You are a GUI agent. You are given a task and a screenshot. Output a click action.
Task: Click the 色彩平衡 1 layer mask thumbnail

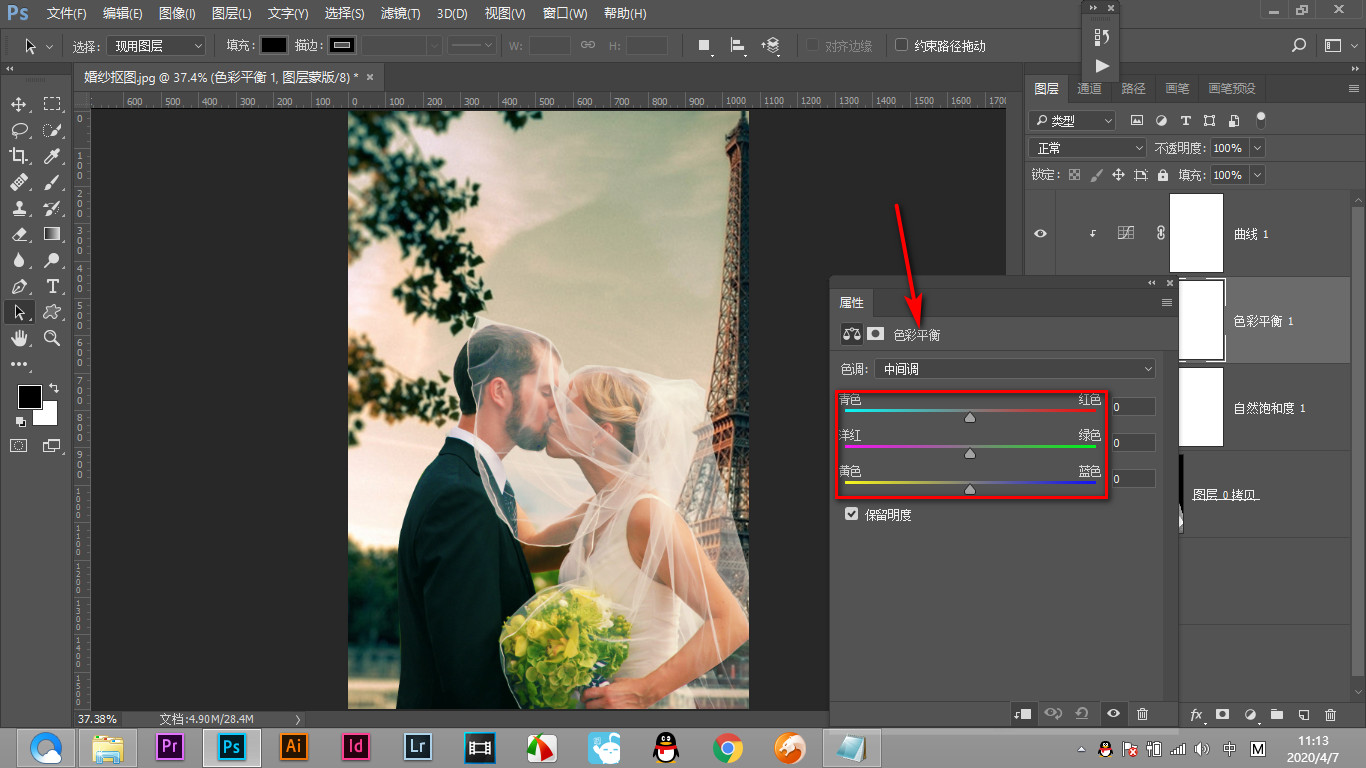tap(1201, 320)
